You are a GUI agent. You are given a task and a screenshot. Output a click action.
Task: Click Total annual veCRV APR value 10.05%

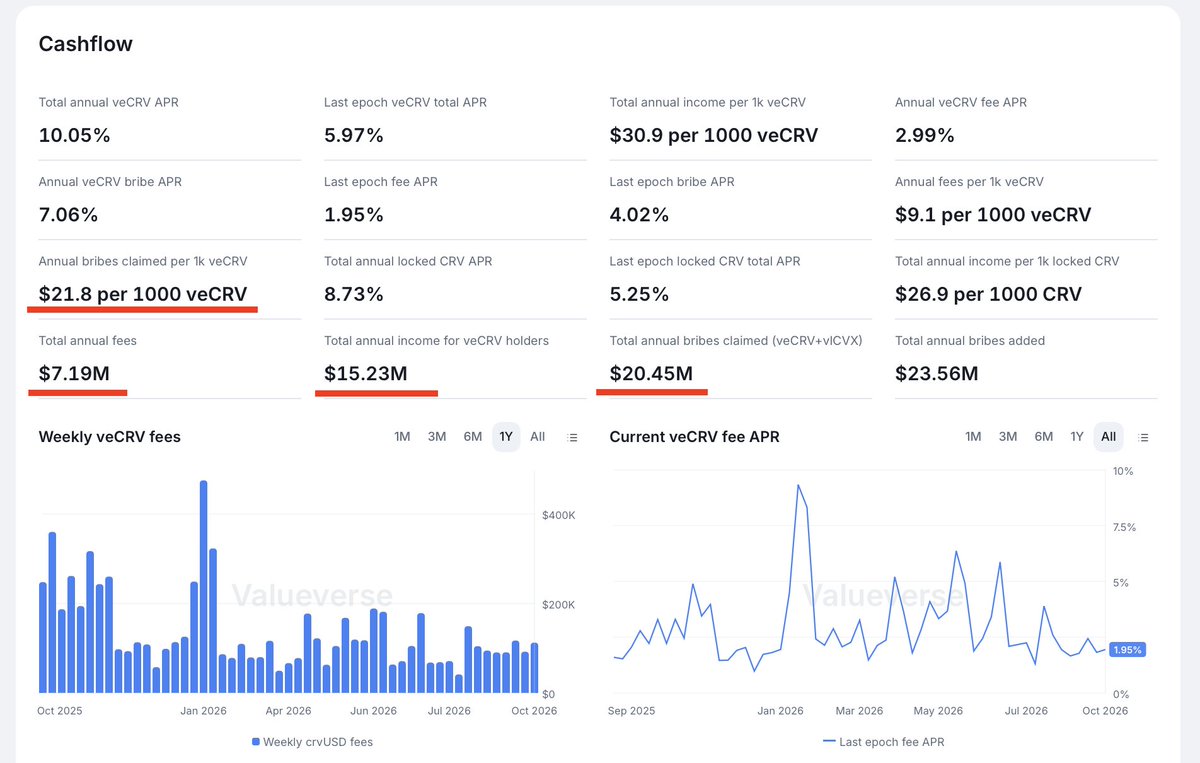pos(74,135)
